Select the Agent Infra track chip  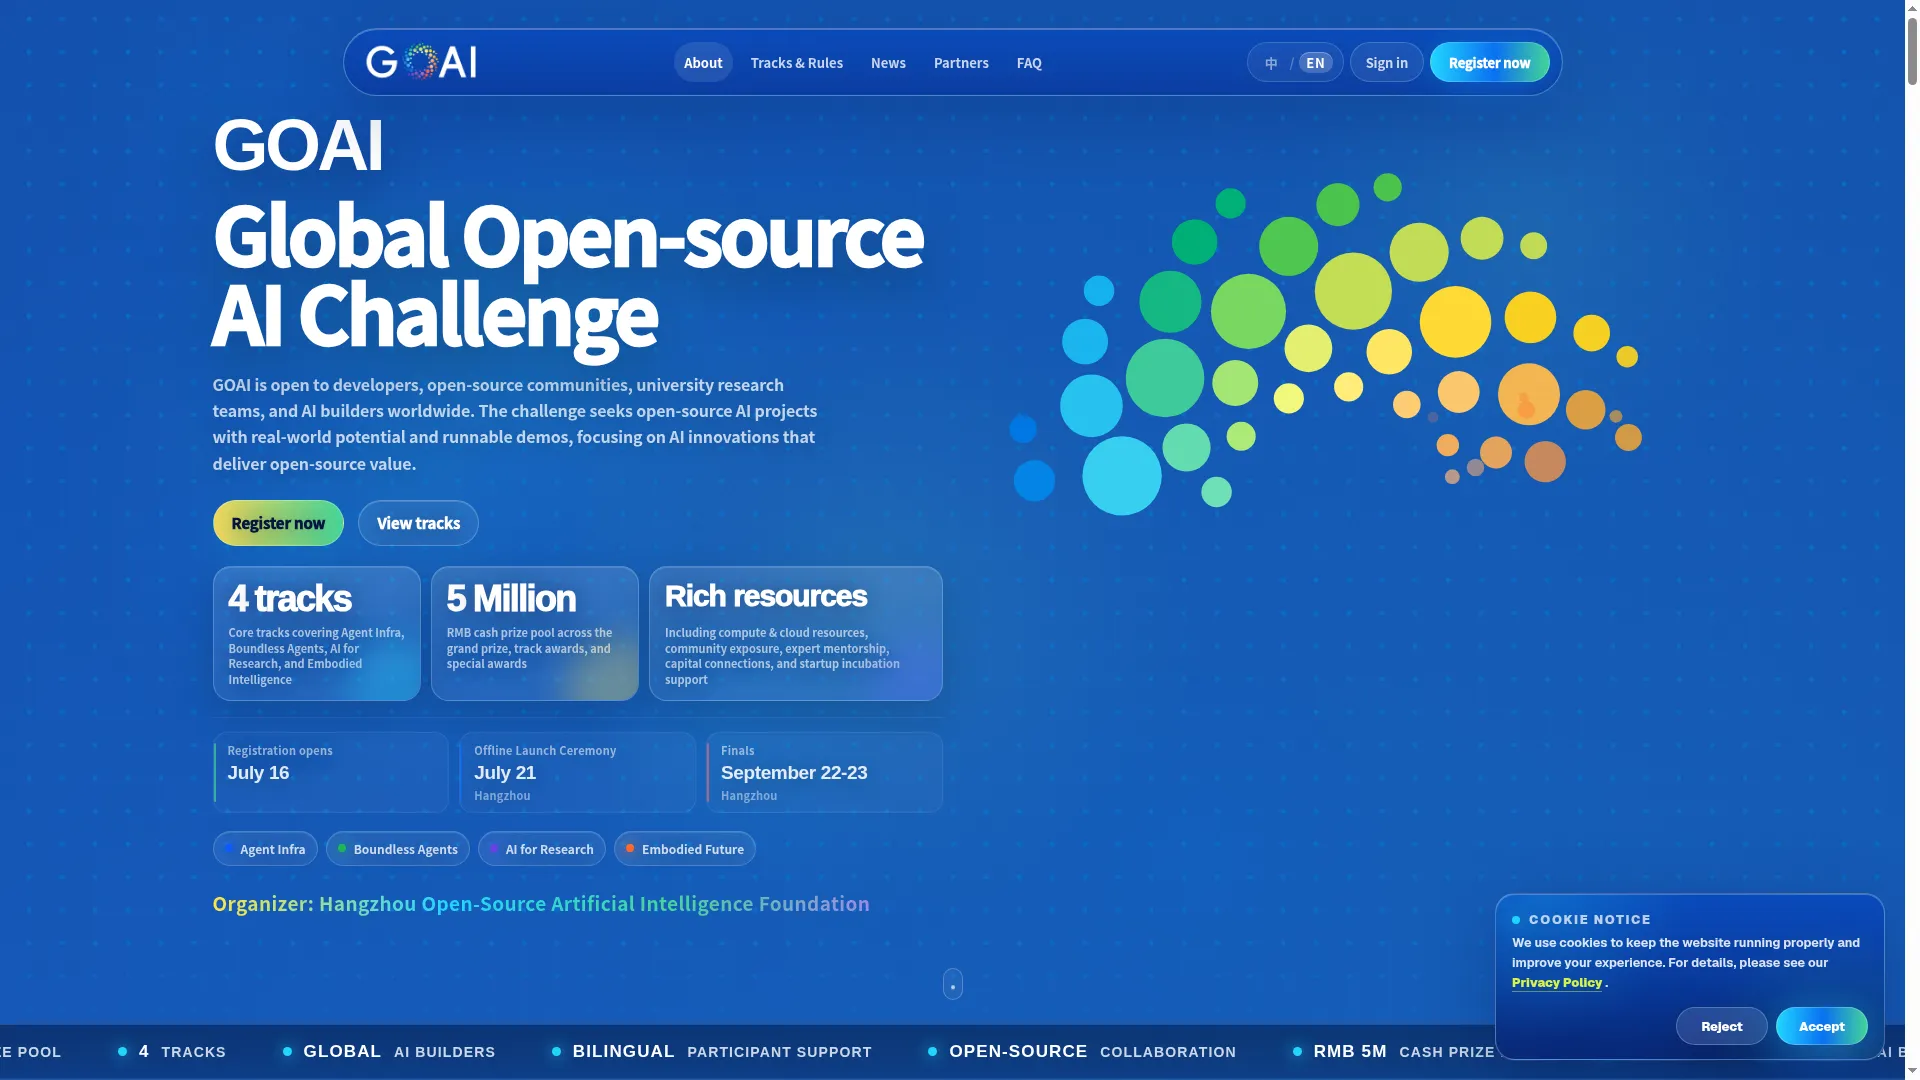pos(265,849)
